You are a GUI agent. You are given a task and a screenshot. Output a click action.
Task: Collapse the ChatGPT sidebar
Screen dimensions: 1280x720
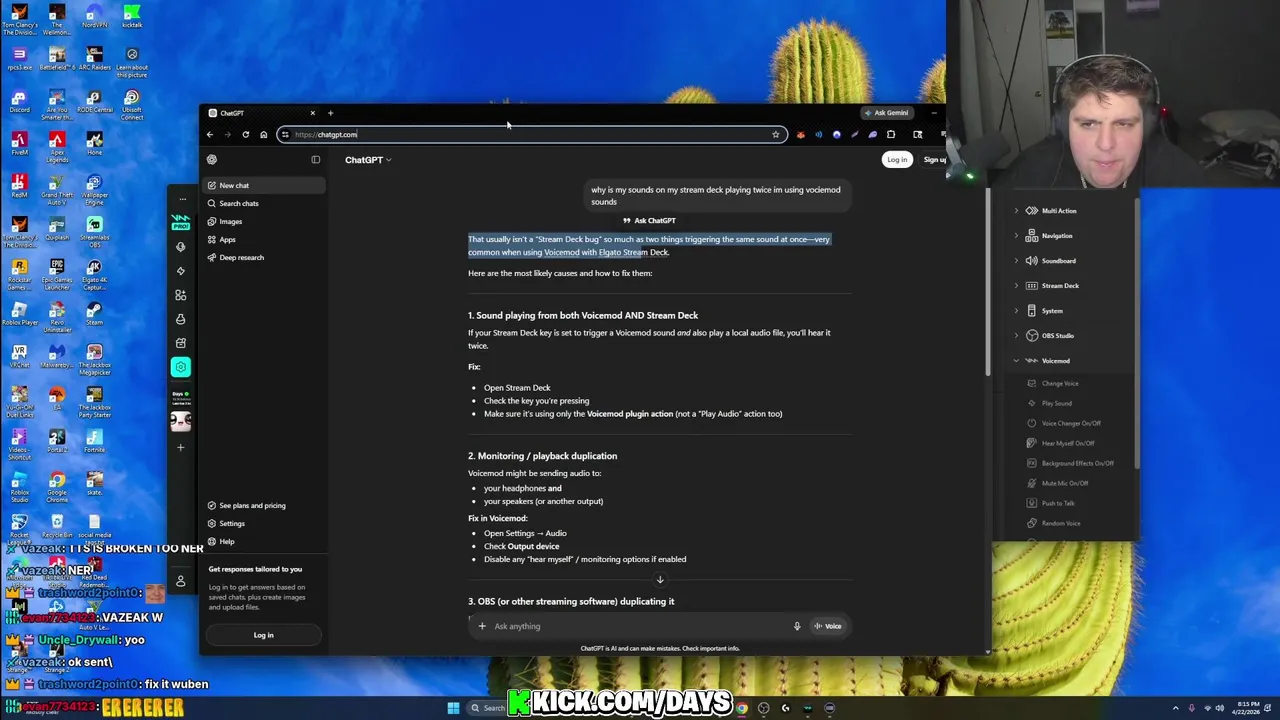click(315, 159)
